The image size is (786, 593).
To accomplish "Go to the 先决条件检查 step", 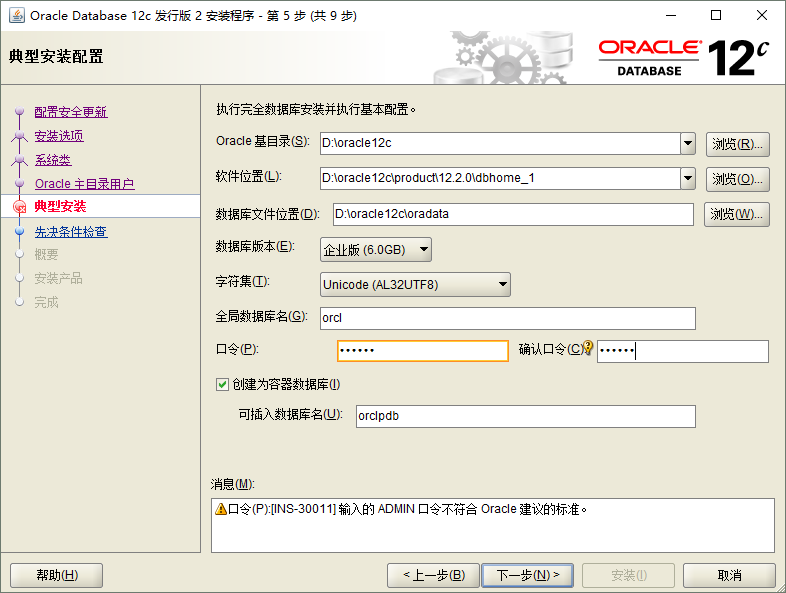I will [x=71, y=232].
